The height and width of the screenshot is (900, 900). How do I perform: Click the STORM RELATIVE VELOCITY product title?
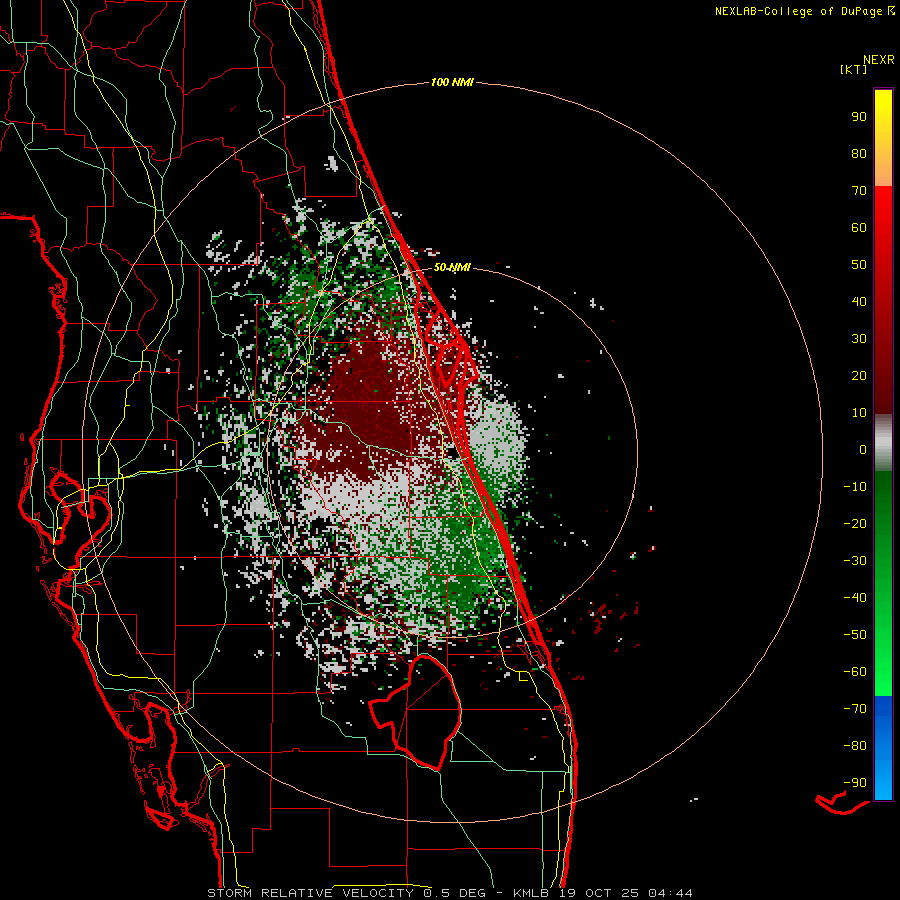click(x=310, y=893)
